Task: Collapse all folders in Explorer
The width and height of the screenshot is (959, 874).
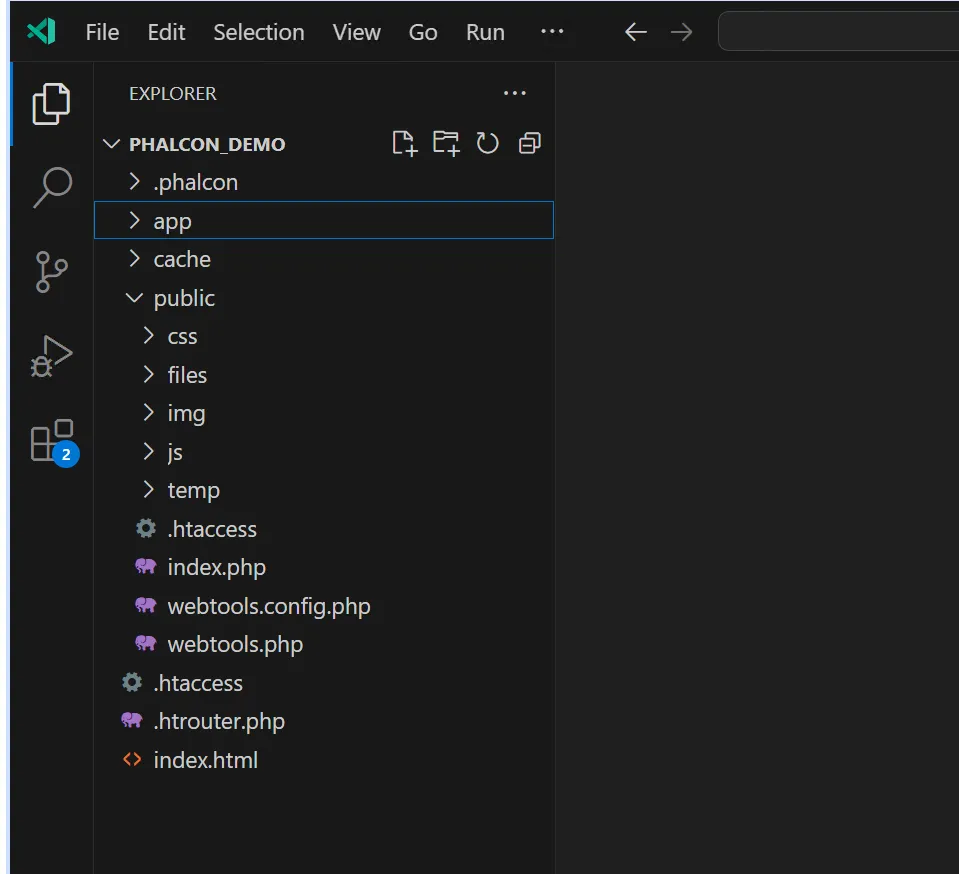Action: point(530,144)
